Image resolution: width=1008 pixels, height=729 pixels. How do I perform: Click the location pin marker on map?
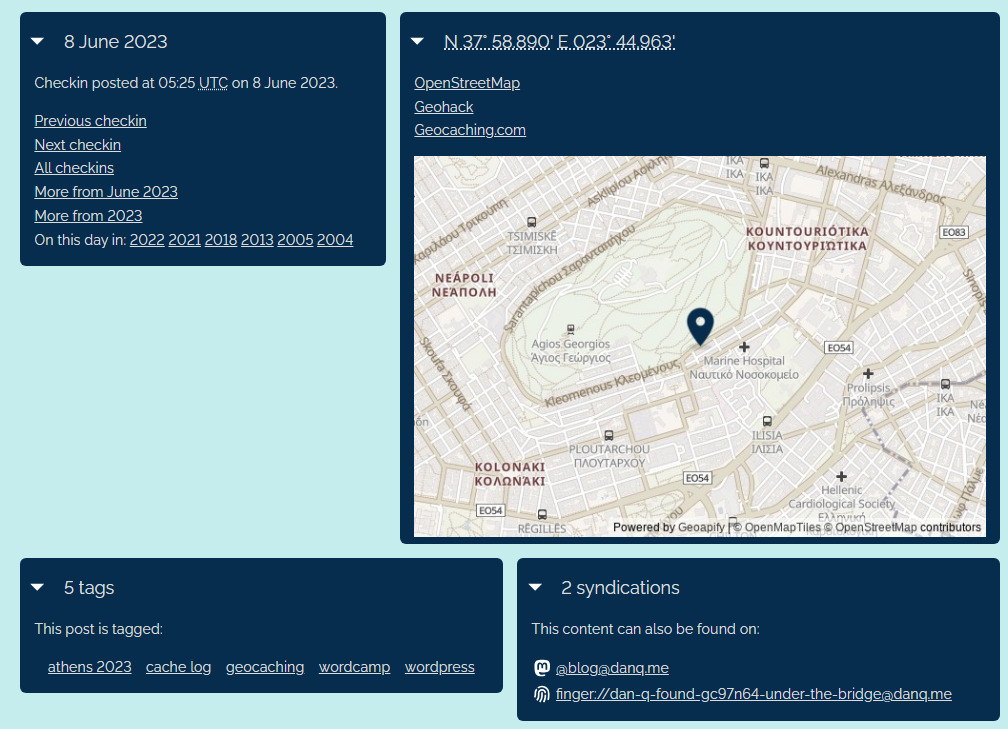[700, 325]
